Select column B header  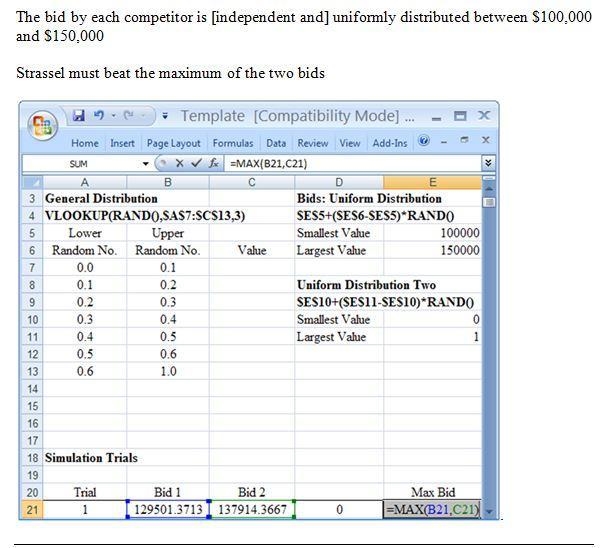point(168,182)
